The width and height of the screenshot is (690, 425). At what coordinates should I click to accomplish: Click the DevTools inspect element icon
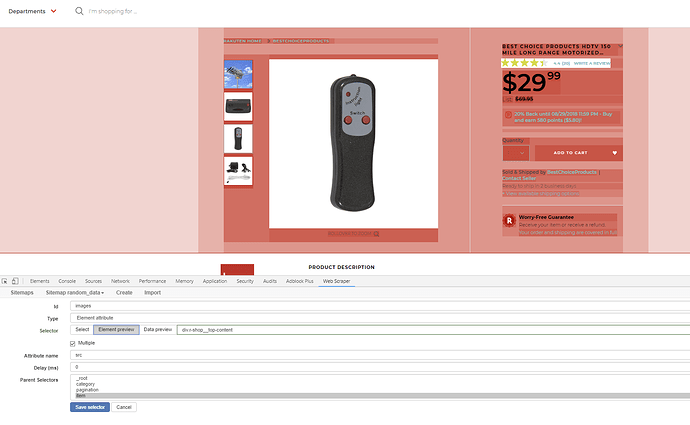click(7, 282)
